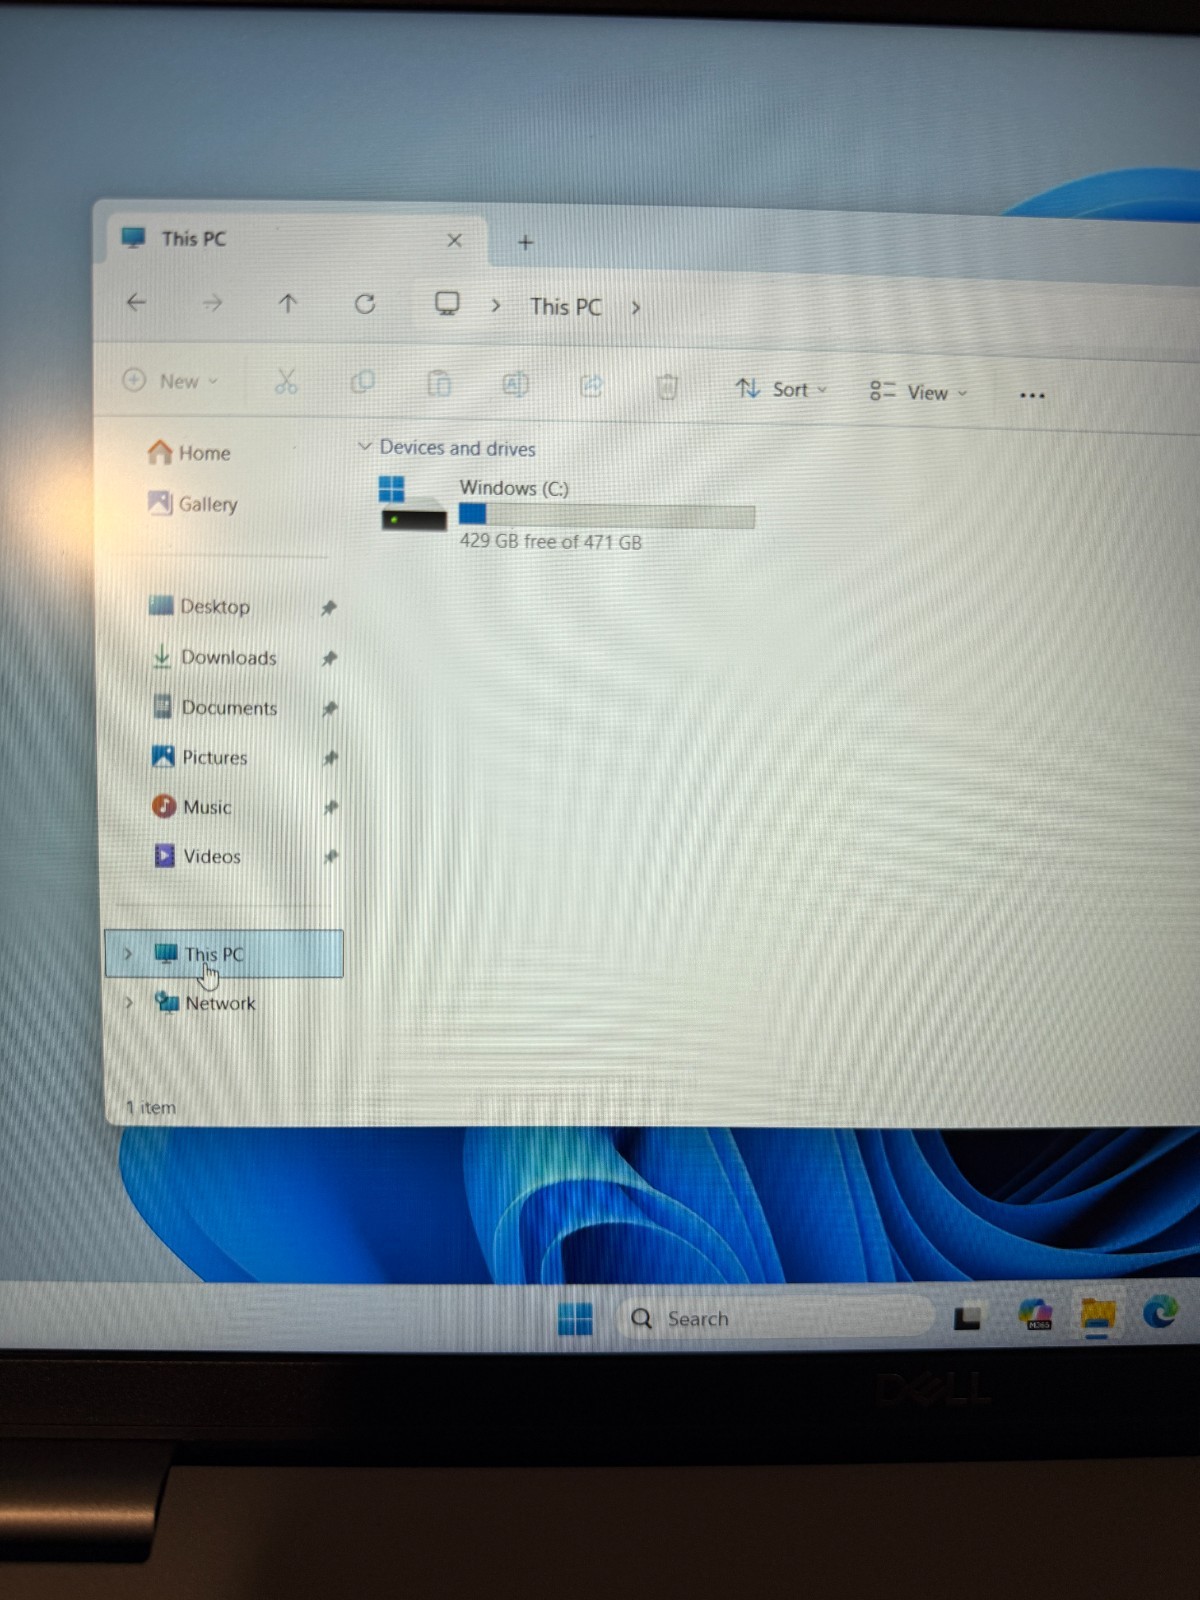Open Gallery in the navigation pane
The width and height of the screenshot is (1200, 1600).
point(192,503)
